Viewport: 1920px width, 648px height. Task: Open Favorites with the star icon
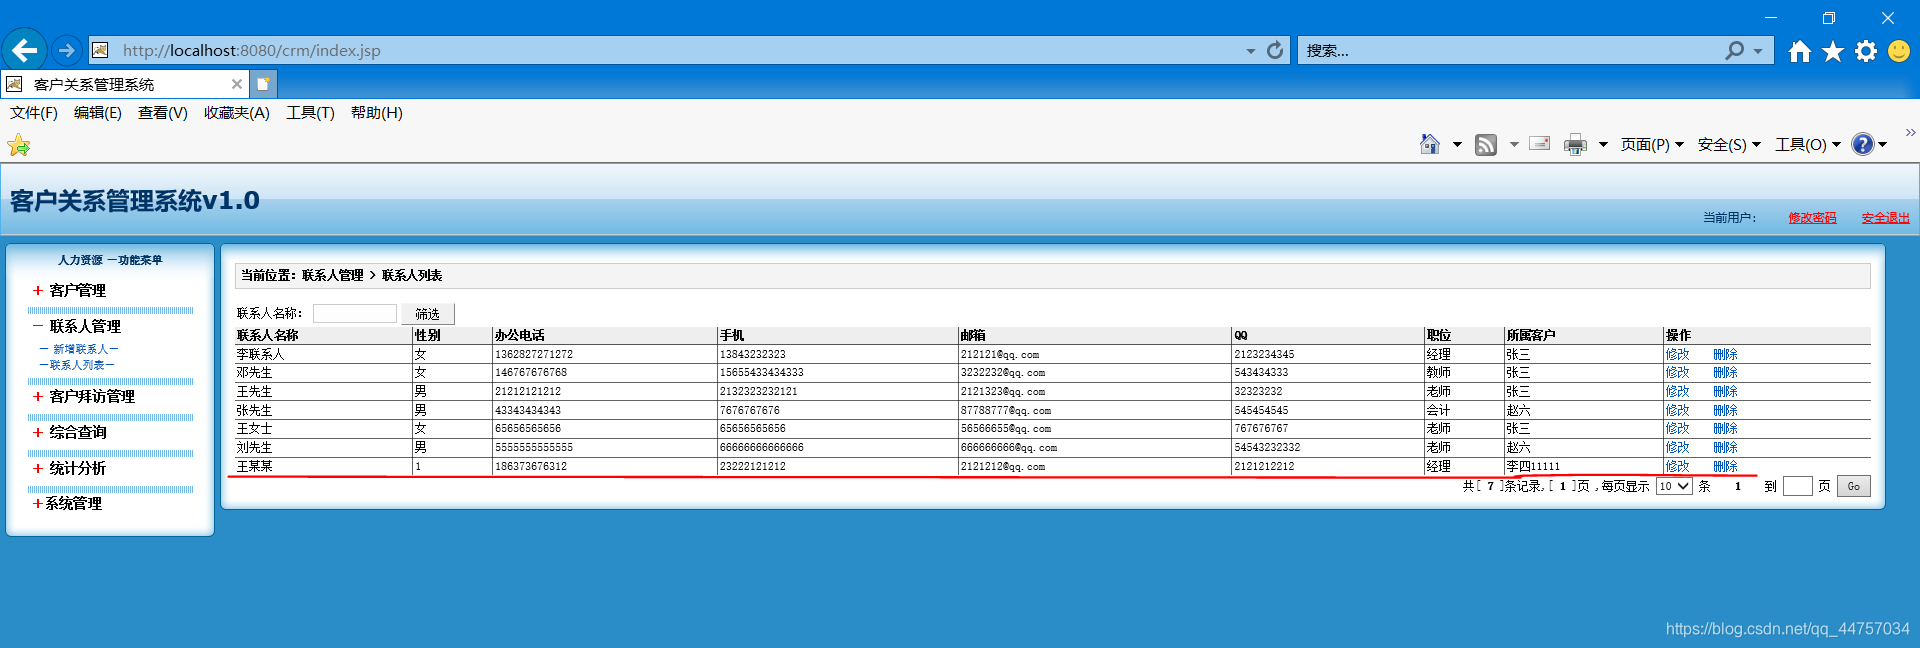[x=1833, y=51]
